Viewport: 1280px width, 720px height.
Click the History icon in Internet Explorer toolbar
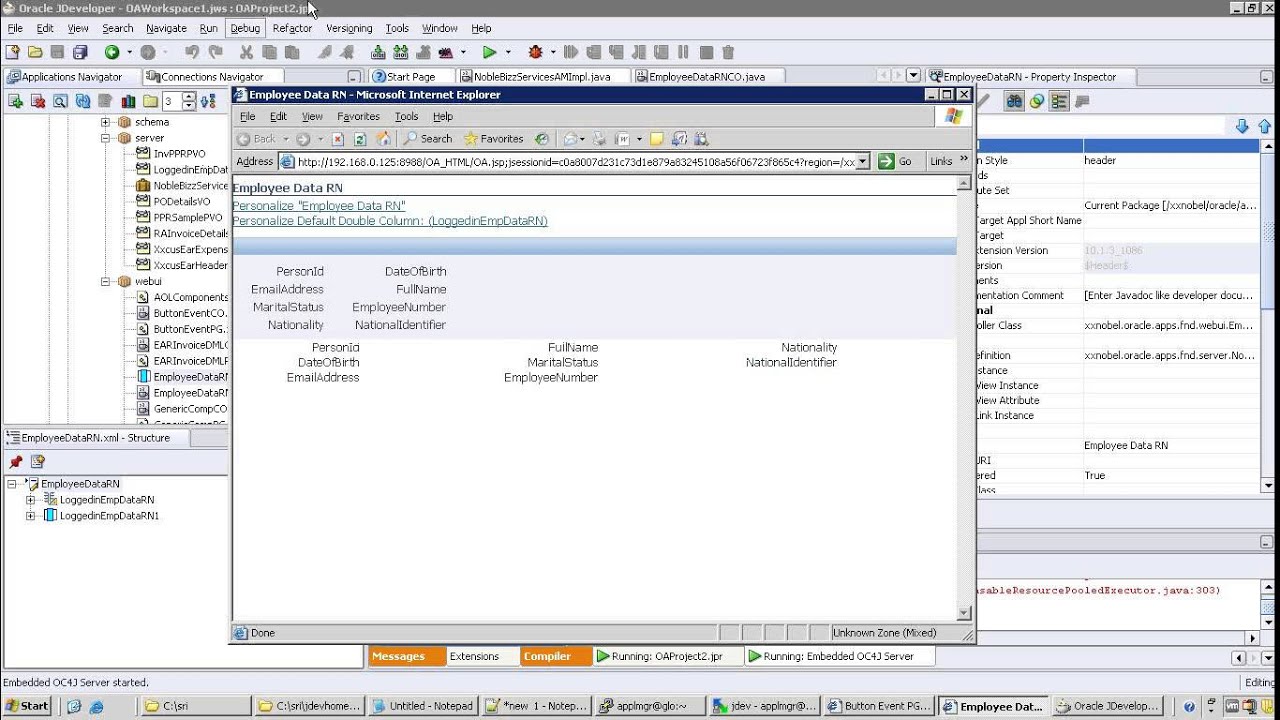point(541,139)
